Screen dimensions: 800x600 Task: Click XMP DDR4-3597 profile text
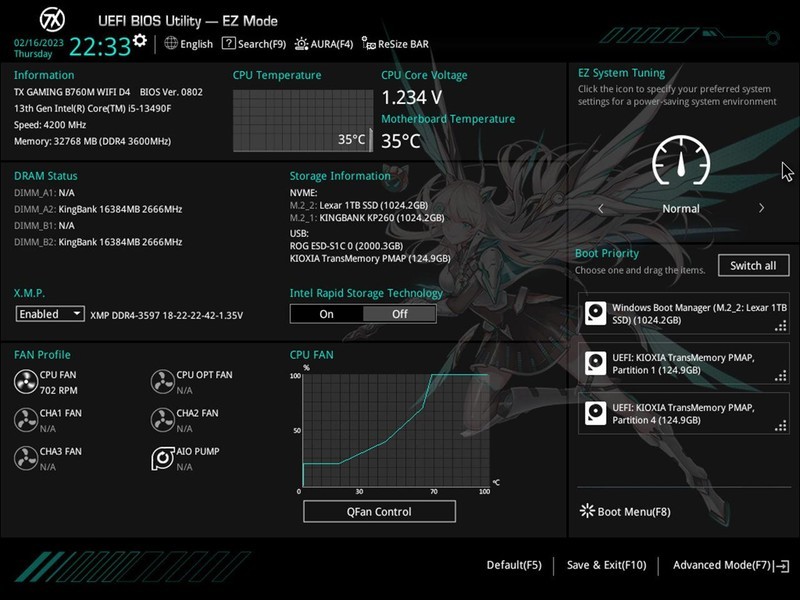(x=166, y=315)
